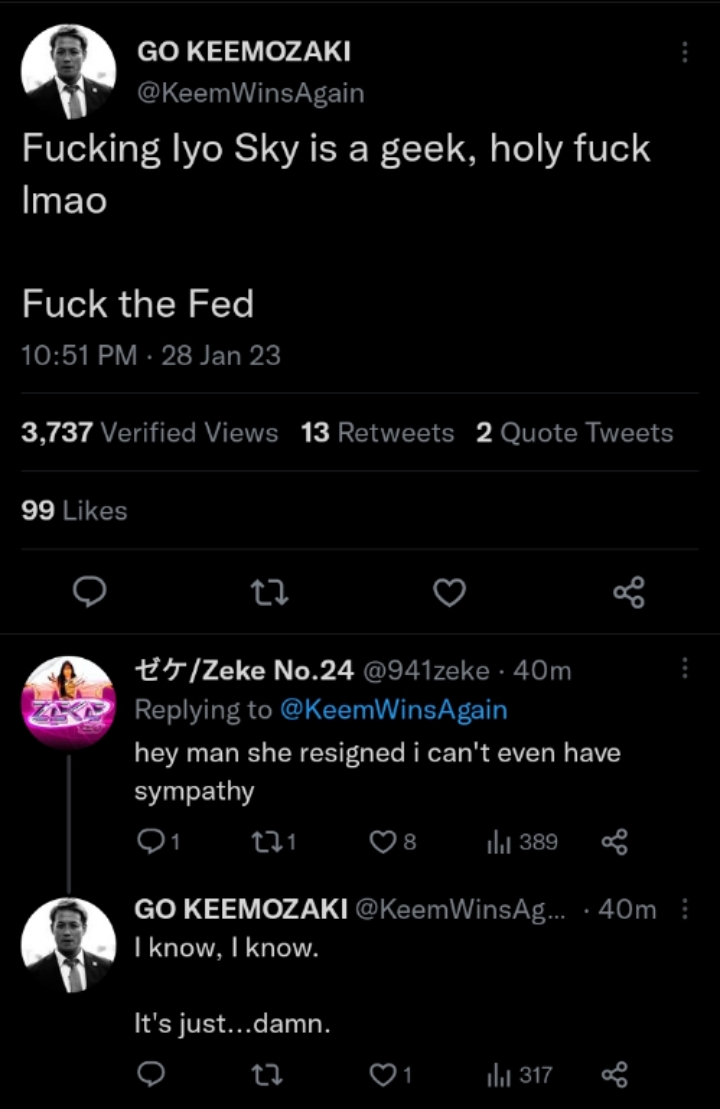The width and height of the screenshot is (720, 1109).
Task: Open the @KeemWinsAgain mention link
Action: pyautogui.click(x=393, y=710)
